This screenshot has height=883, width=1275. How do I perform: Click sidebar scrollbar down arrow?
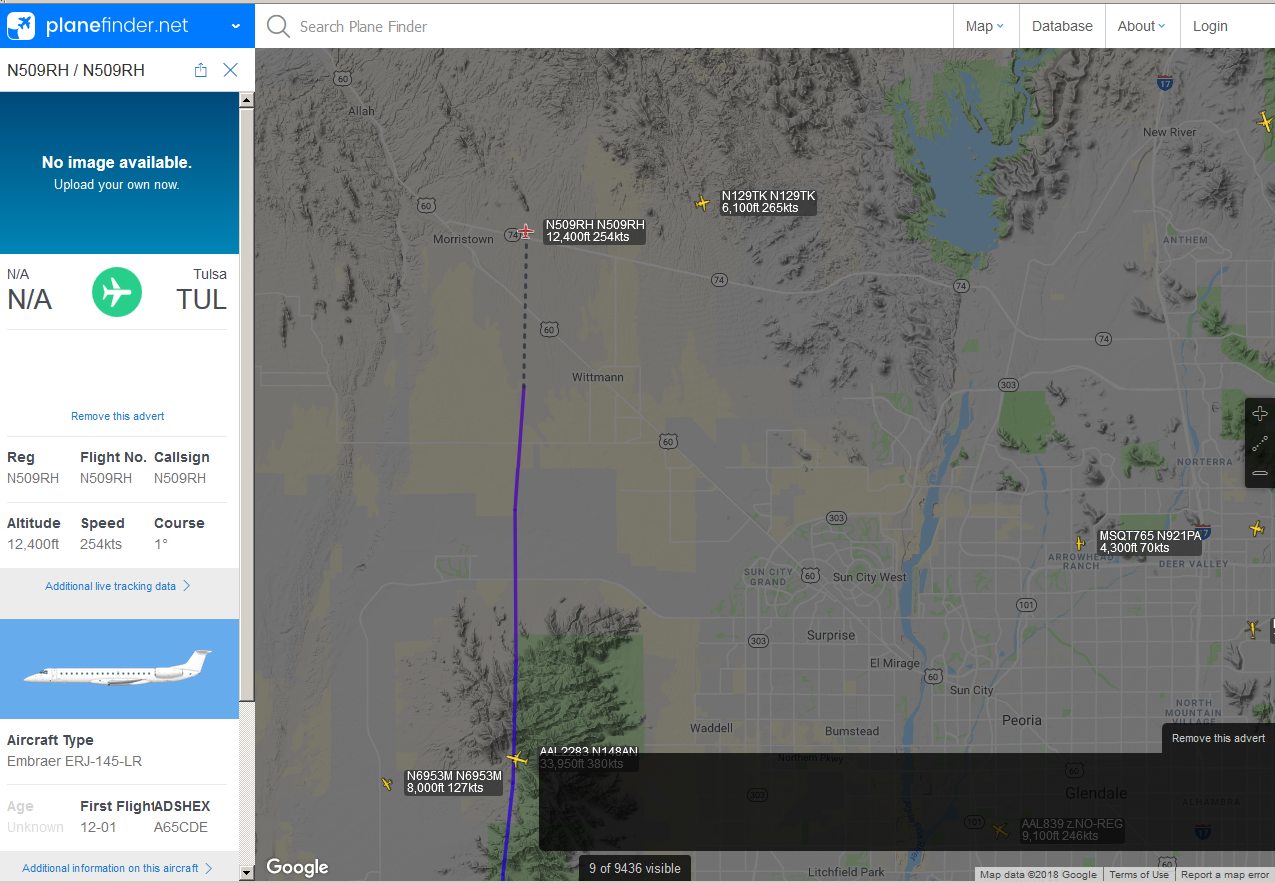(247, 873)
